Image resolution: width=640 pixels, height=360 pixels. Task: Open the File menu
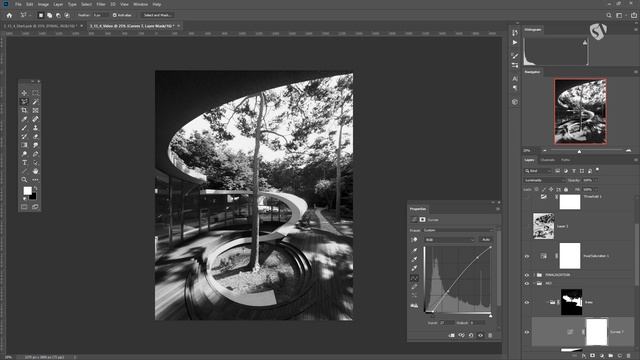(x=18, y=4)
